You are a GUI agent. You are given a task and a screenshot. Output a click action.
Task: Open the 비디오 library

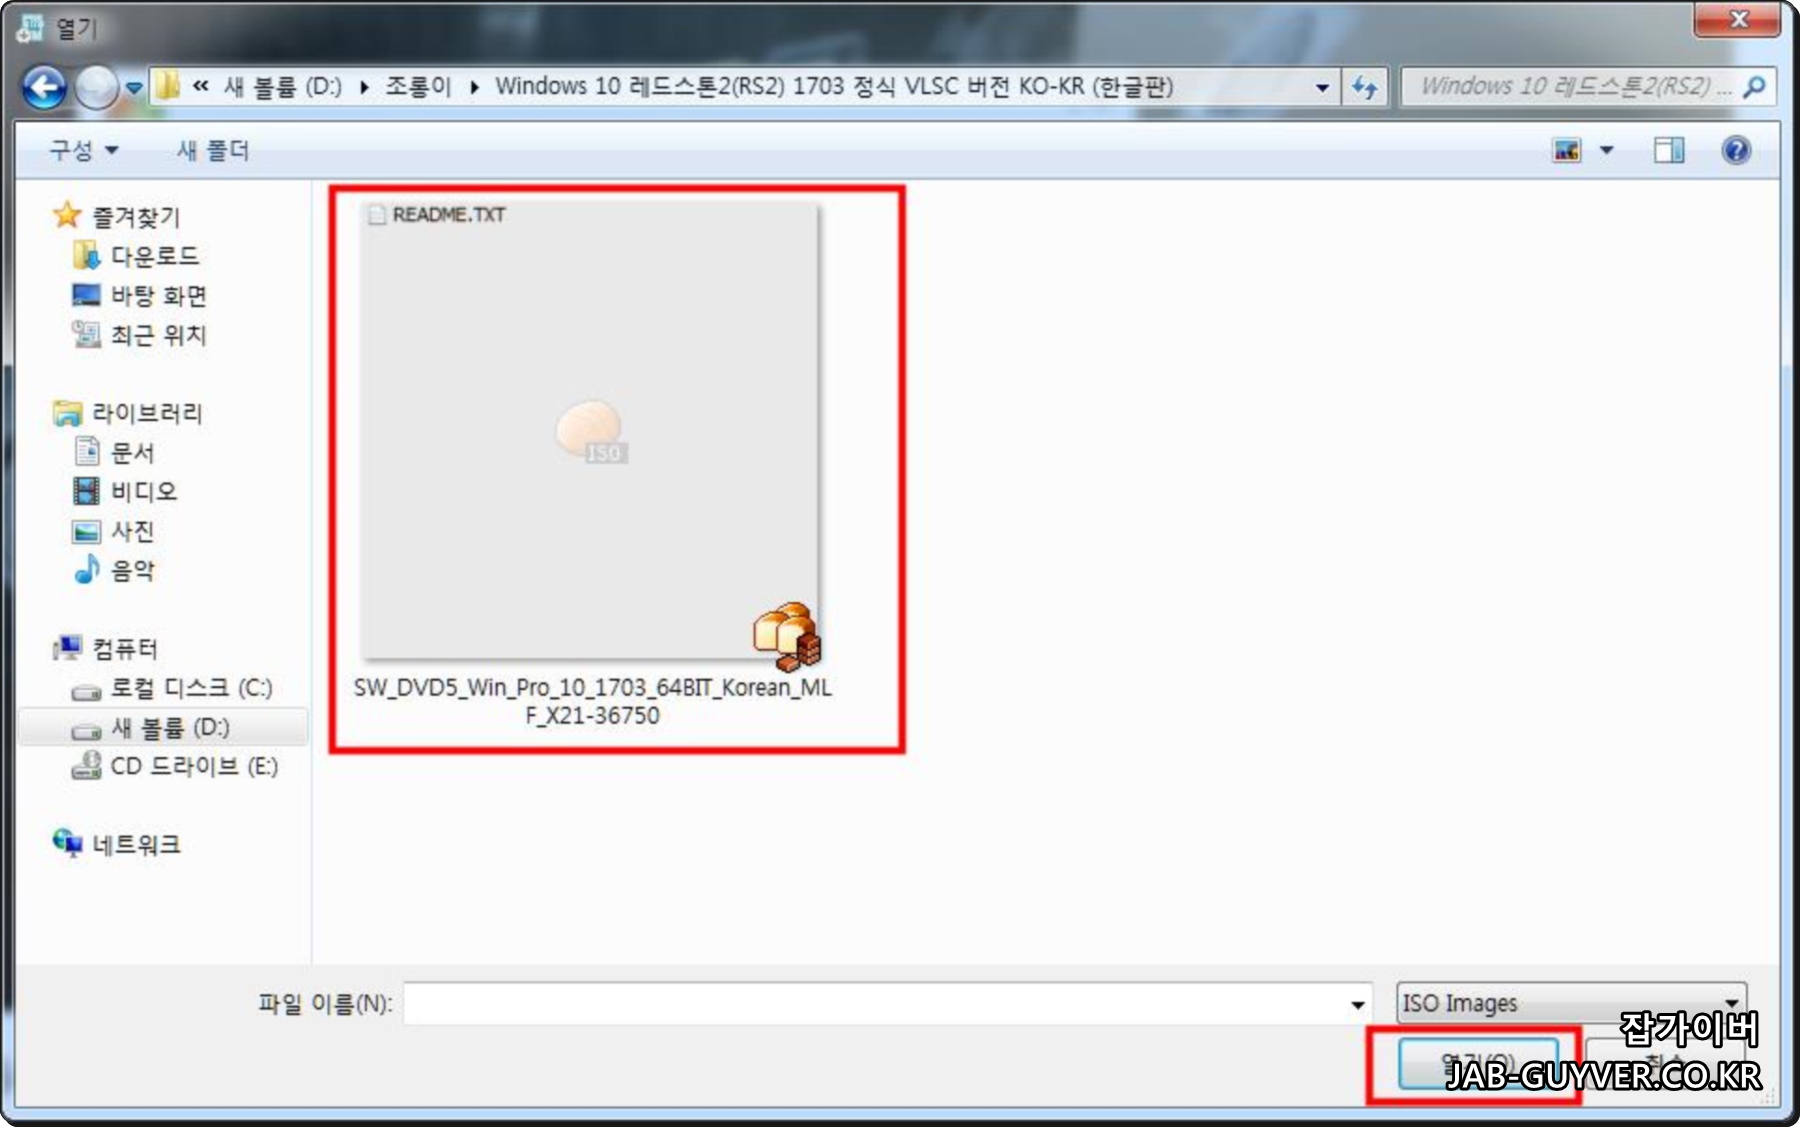point(144,492)
